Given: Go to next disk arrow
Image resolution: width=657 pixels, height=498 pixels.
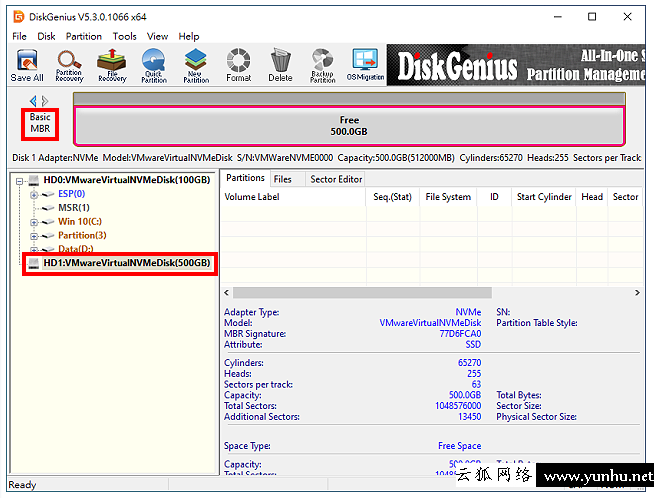Looking at the screenshot, I should coord(45,101).
